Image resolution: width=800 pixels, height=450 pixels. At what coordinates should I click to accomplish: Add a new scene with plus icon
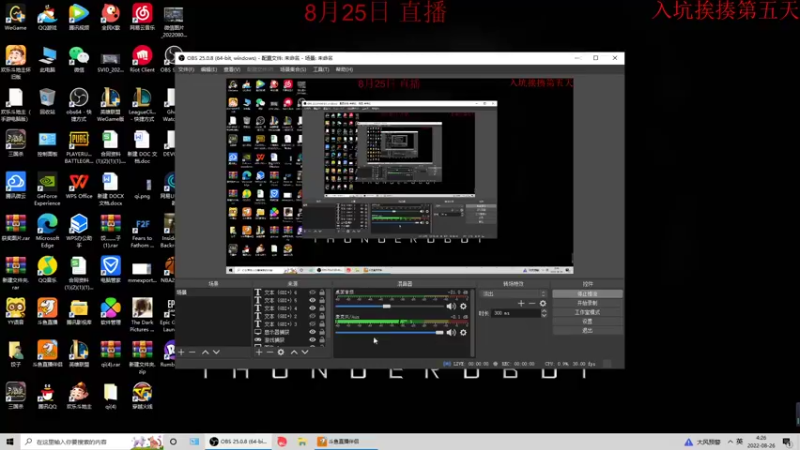pyautogui.click(x=181, y=352)
